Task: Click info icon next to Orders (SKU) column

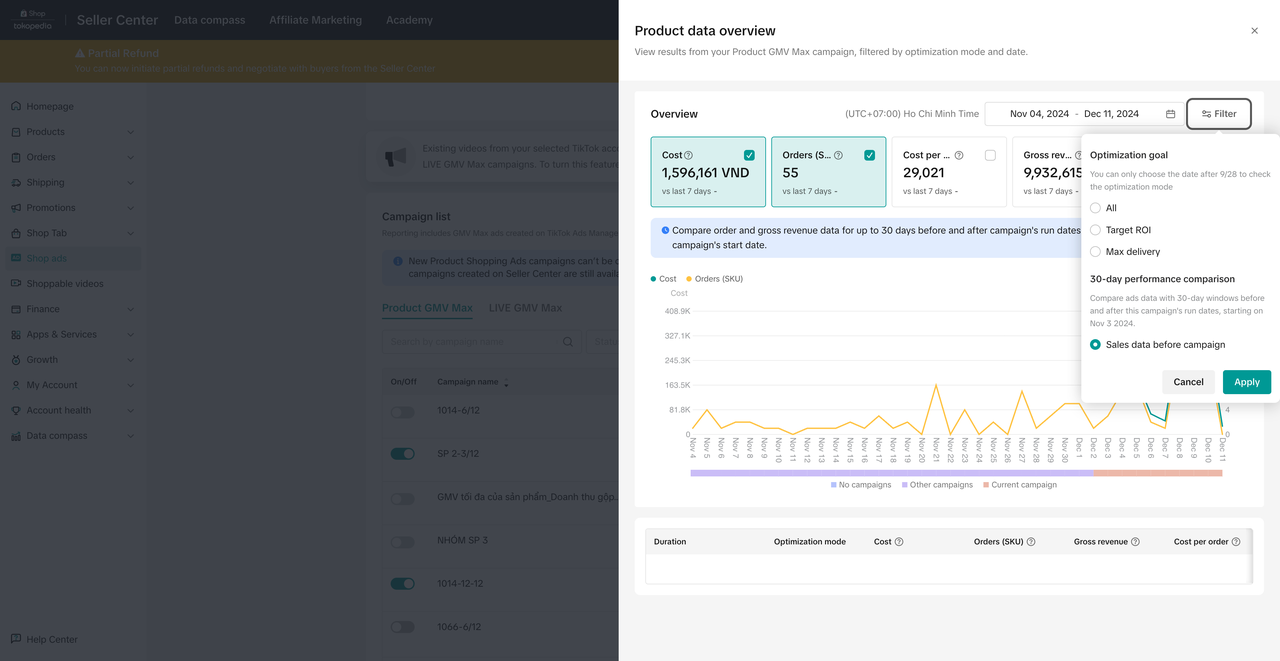Action: point(1031,542)
